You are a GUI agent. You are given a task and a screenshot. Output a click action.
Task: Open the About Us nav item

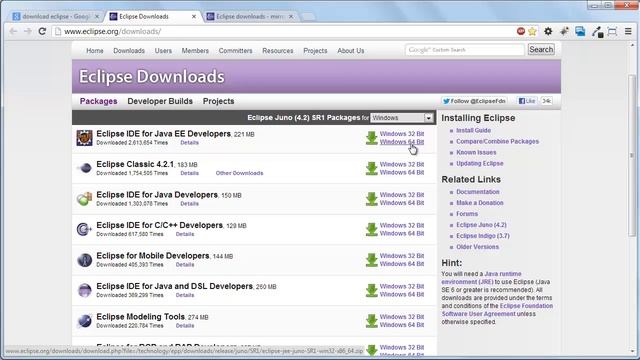pos(351,51)
